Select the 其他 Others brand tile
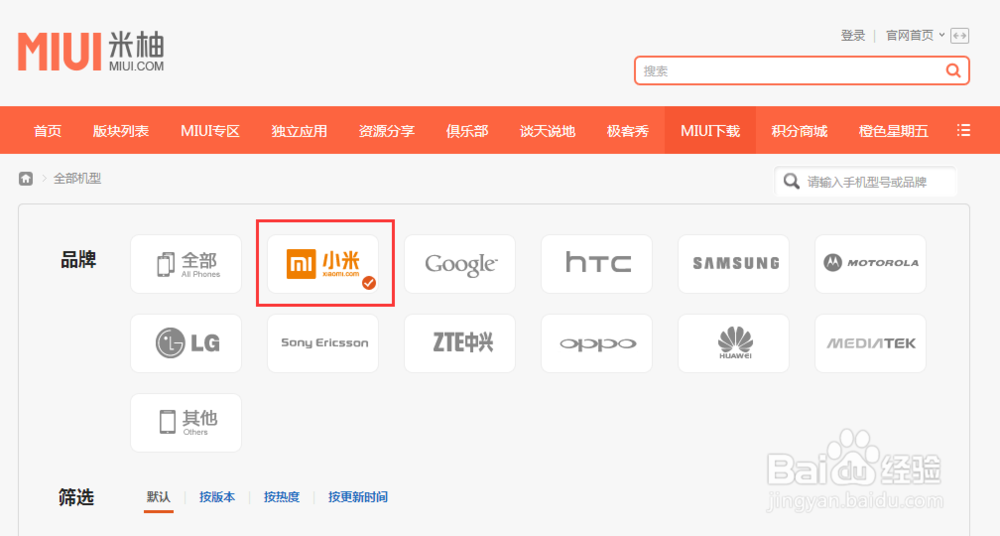Viewport: 1000px width, 536px height. 186,422
